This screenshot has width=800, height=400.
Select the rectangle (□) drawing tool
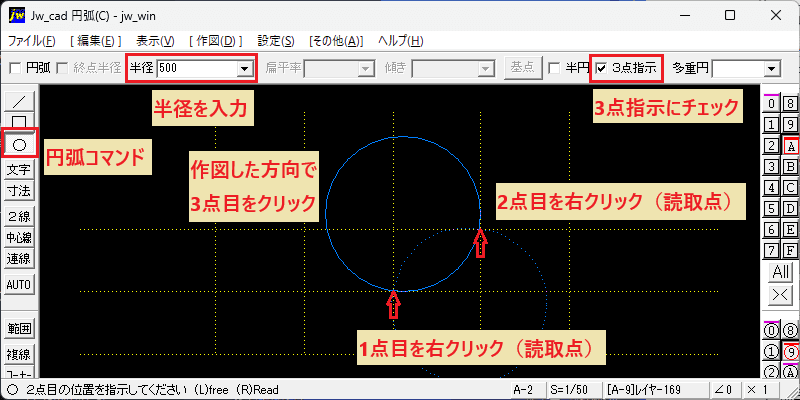(x=19, y=121)
